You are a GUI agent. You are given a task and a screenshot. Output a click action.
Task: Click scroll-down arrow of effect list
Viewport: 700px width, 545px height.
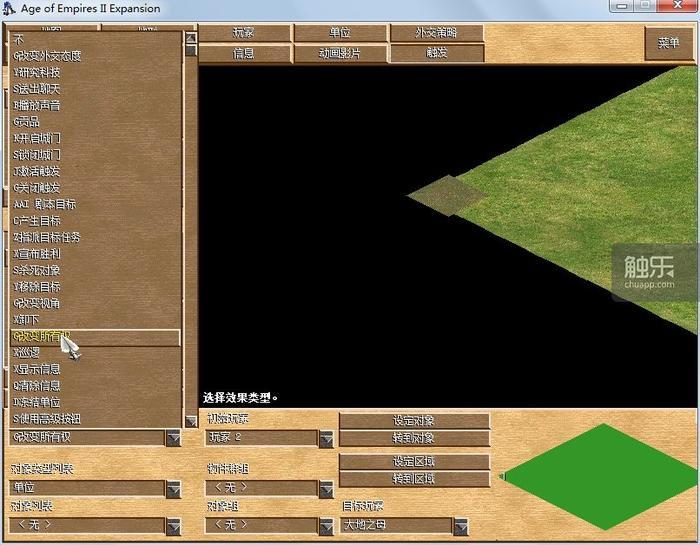click(x=191, y=421)
